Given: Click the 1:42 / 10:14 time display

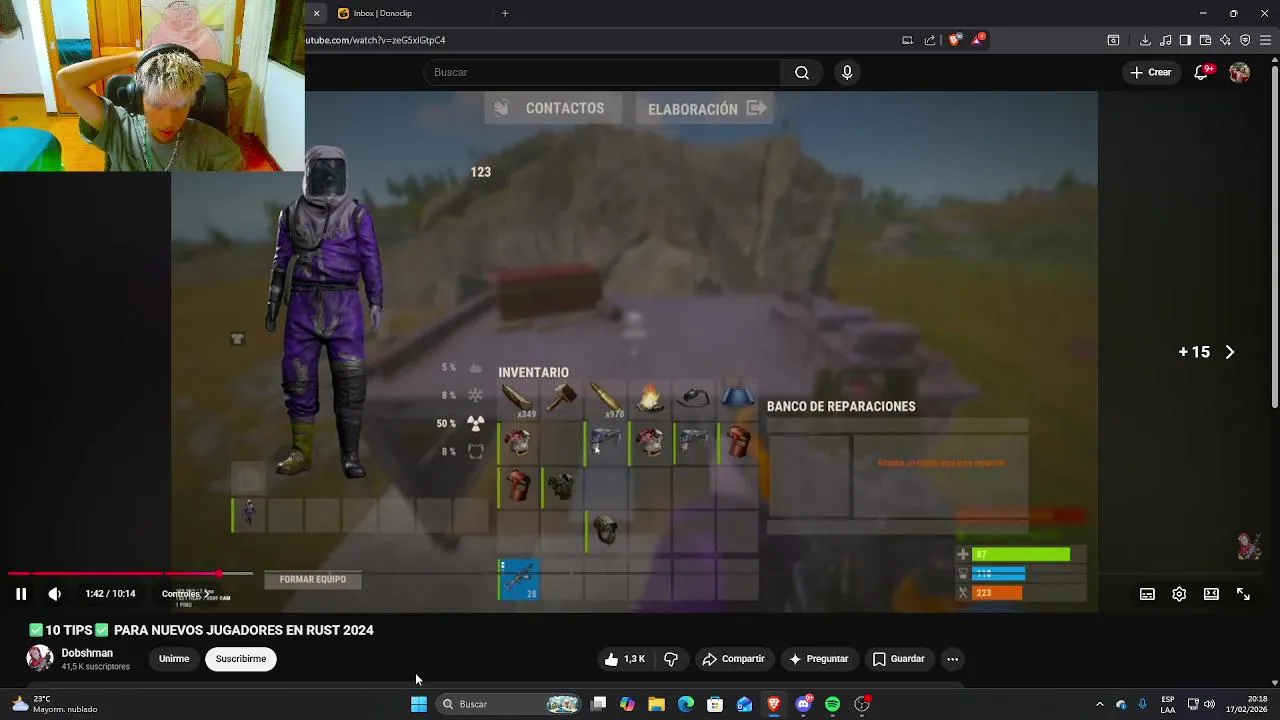Looking at the screenshot, I should tap(110, 594).
